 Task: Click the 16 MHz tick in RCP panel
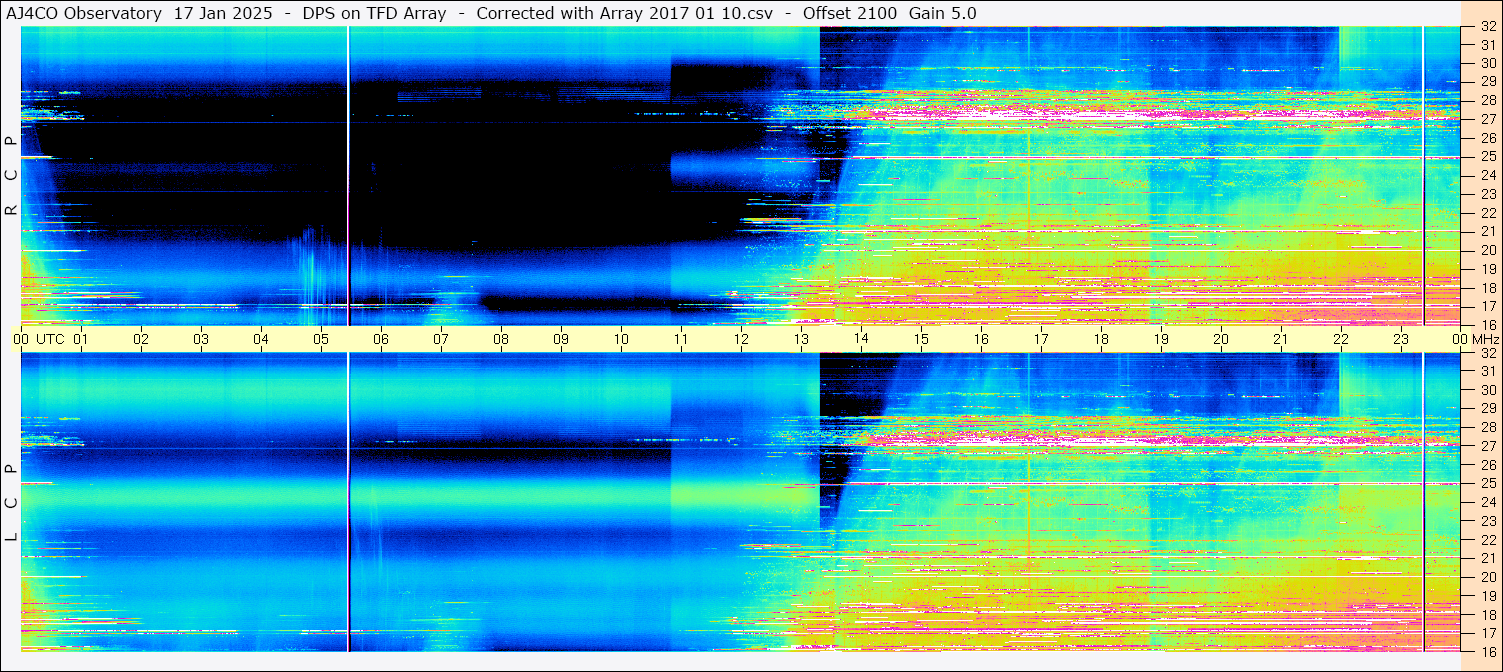coord(1487,324)
